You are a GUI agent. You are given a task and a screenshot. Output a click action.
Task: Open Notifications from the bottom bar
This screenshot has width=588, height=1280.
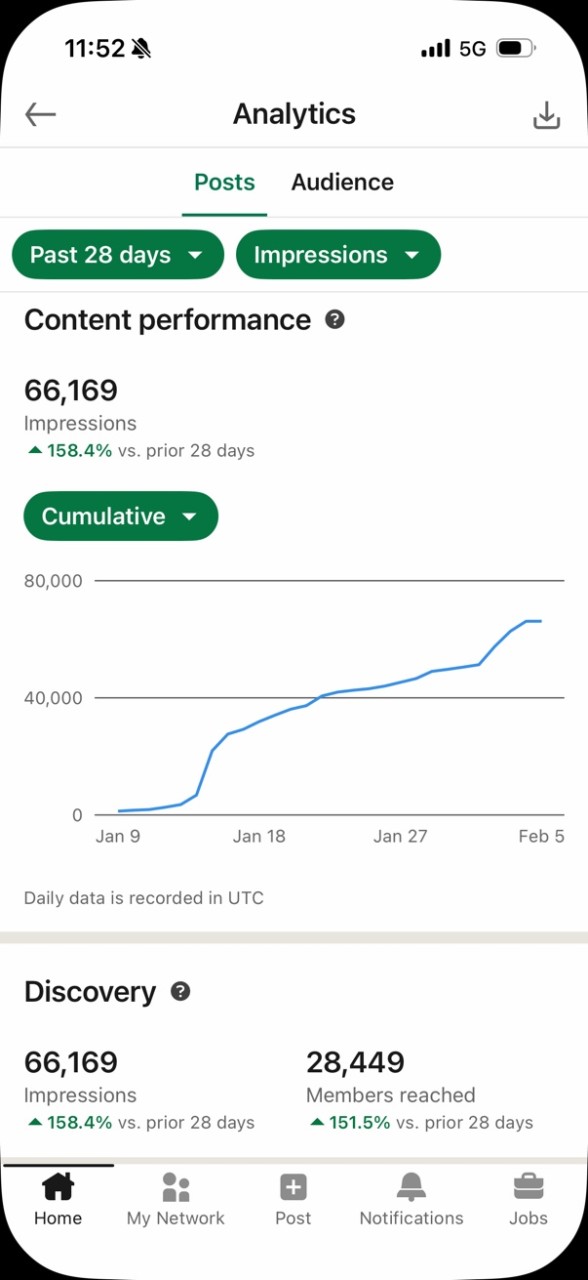[410, 1198]
